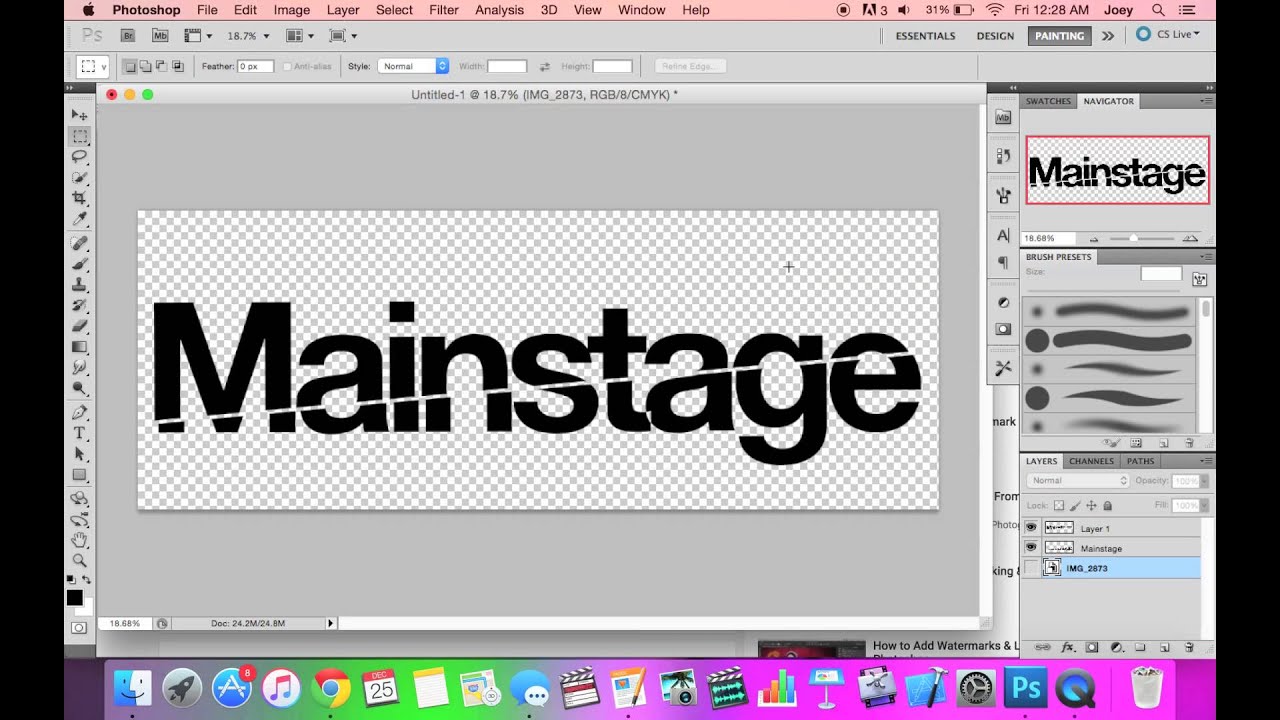Screen dimensions: 1280x720
Task: Switch to the Channels tab
Action: pyautogui.click(x=1091, y=461)
